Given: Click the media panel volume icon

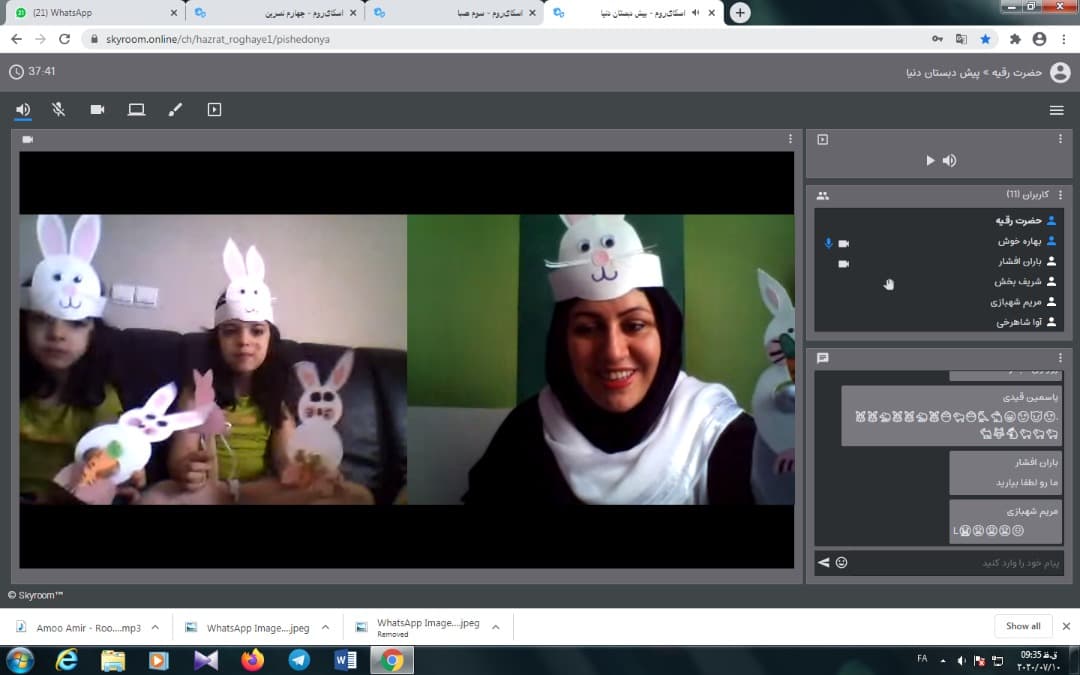Looking at the screenshot, I should pos(949,161).
